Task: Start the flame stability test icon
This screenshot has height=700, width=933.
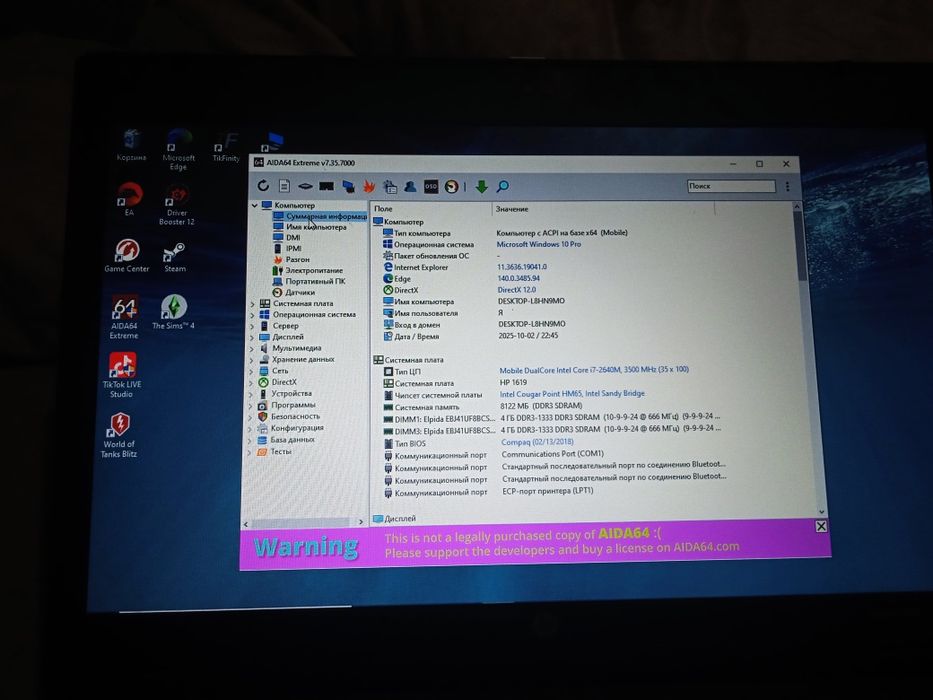Action: point(369,187)
